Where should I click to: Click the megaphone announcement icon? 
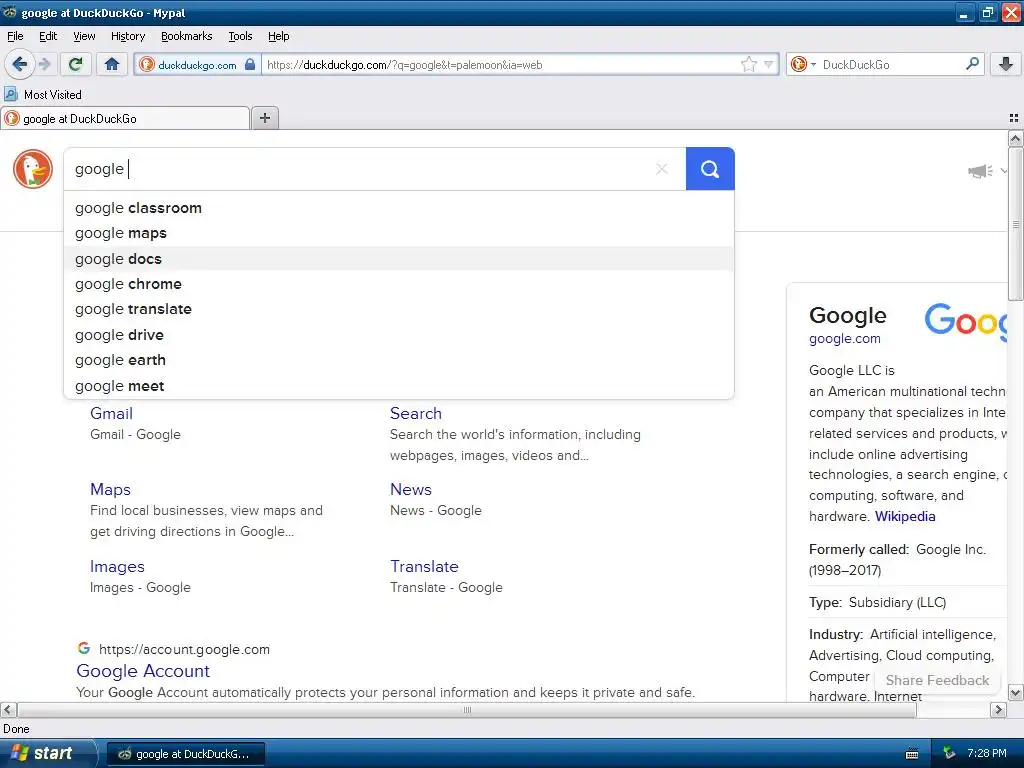click(980, 171)
